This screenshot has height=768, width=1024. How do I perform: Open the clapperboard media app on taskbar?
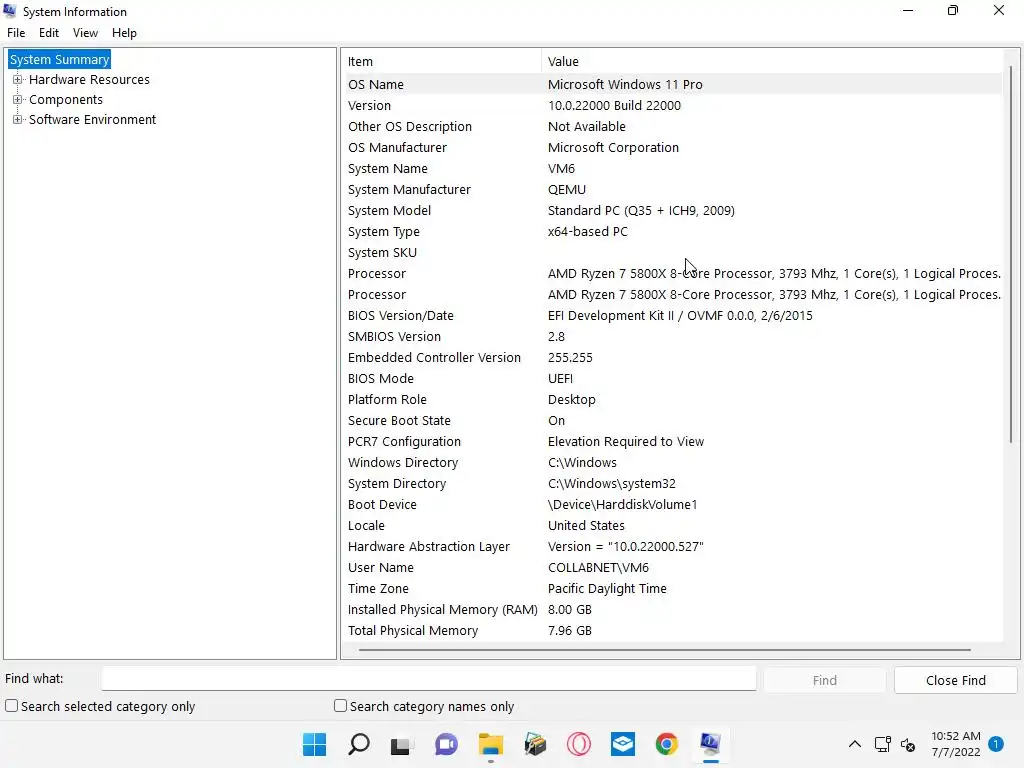point(535,744)
